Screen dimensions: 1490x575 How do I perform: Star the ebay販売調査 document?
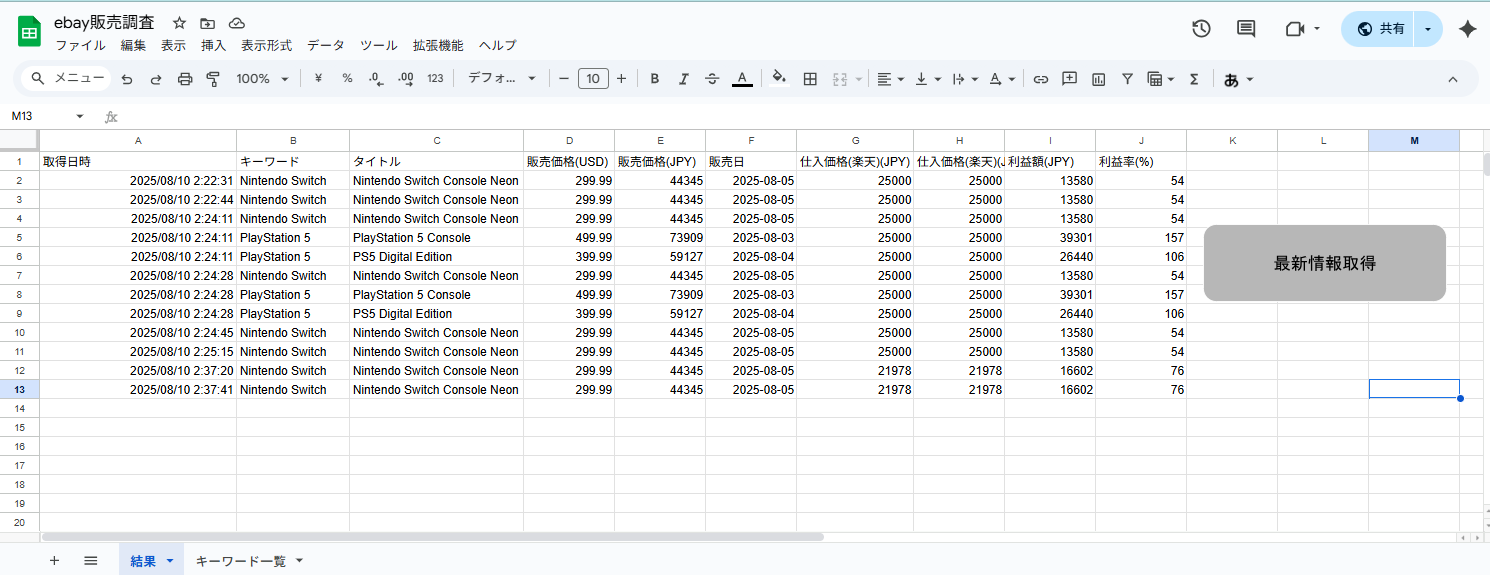179,23
